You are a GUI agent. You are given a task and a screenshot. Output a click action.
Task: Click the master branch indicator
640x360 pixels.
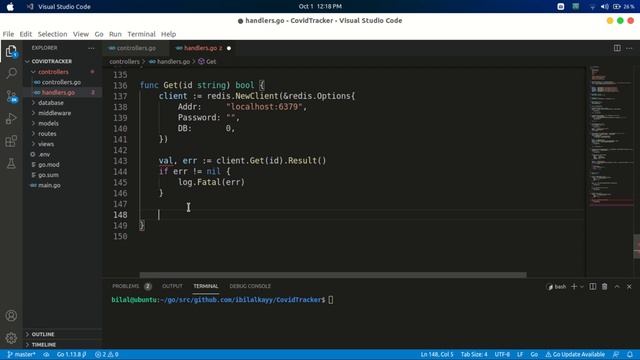pos(22,354)
